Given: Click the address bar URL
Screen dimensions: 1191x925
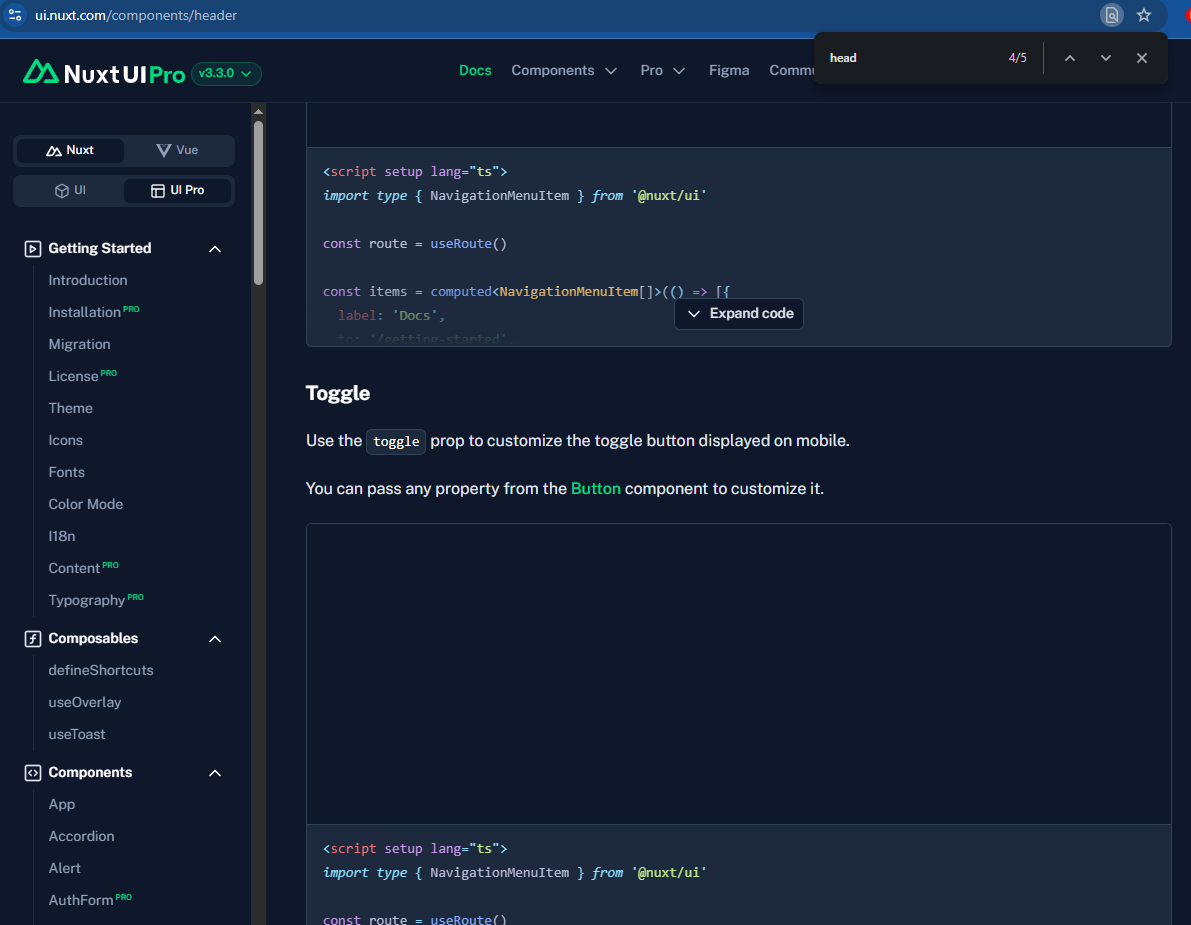Looking at the screenshot, I should point(136,15).
